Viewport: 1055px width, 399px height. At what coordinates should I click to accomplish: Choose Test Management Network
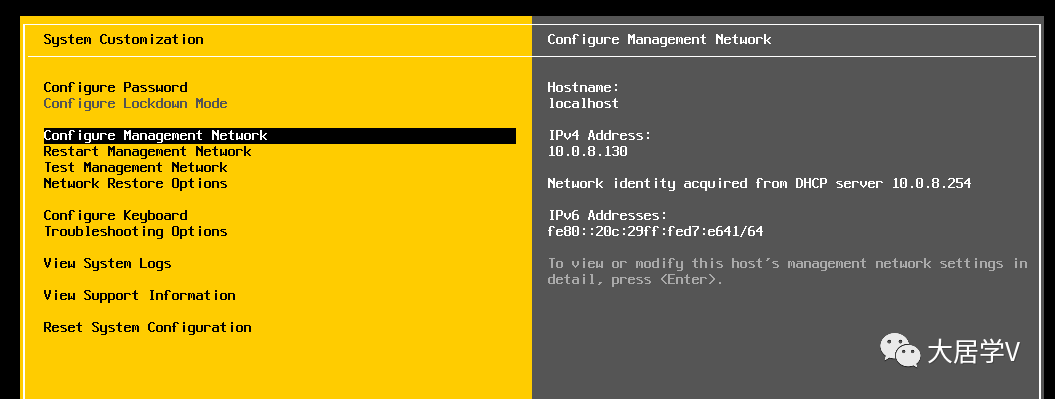coord(135,168)
